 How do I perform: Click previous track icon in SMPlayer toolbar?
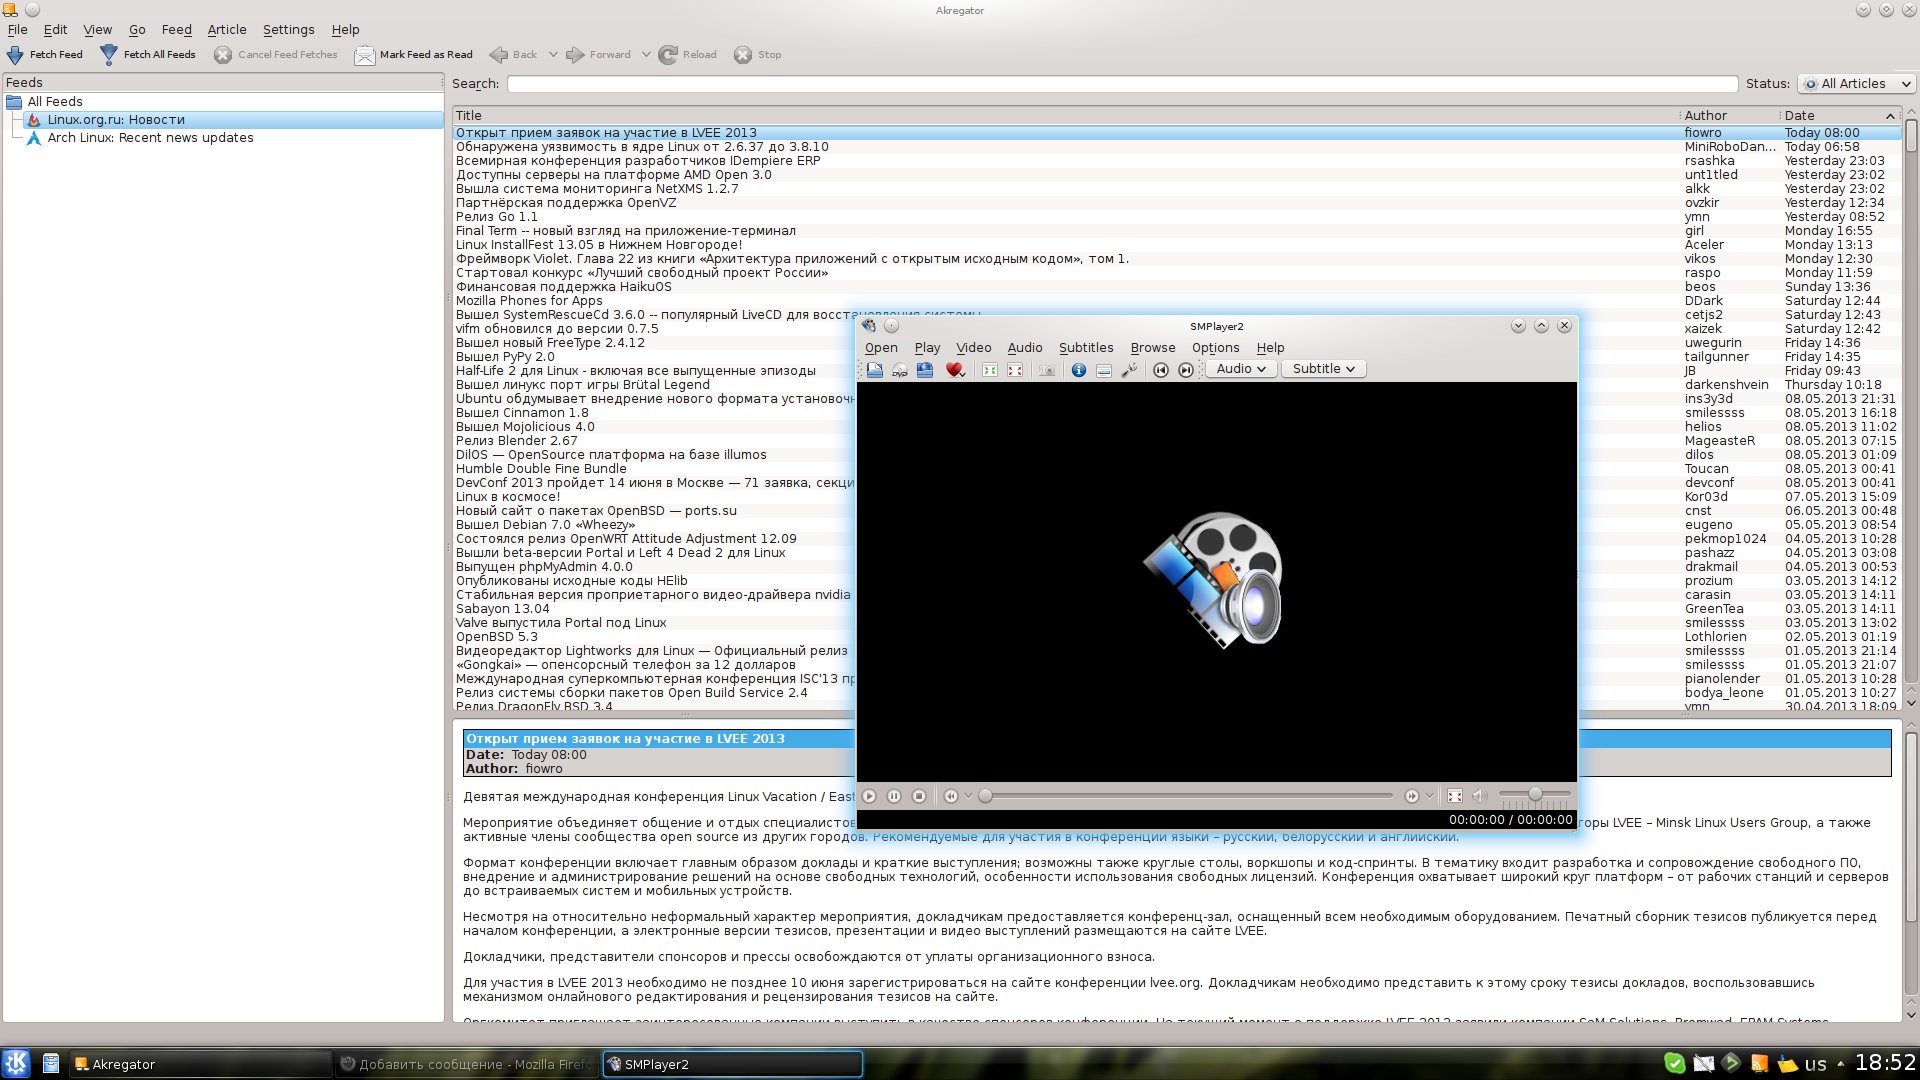click(1161, 370)
